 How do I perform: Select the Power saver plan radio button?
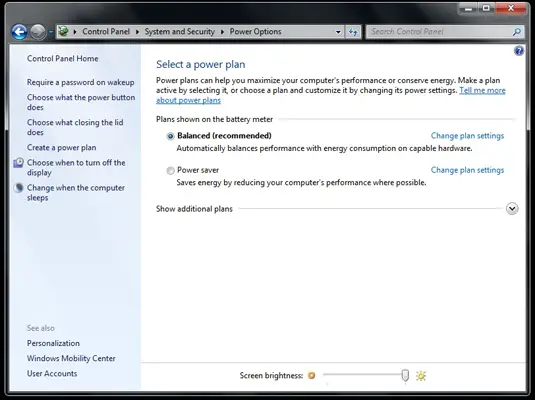(170, 170)
